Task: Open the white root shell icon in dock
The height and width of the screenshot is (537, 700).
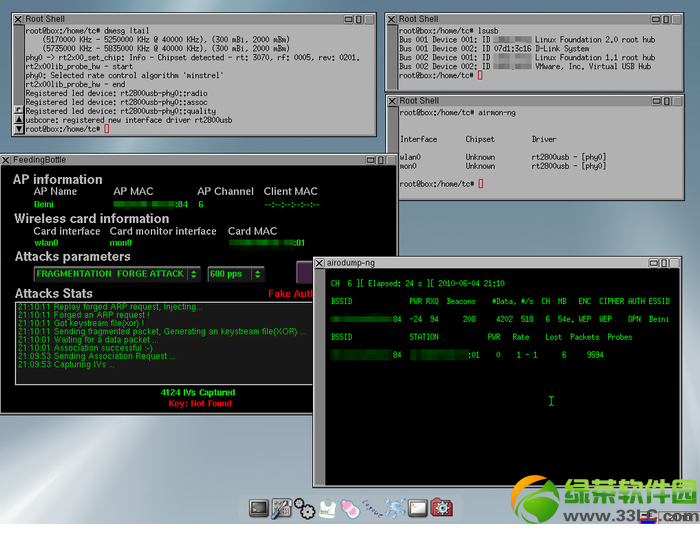Action: click(x=418, y=508)
